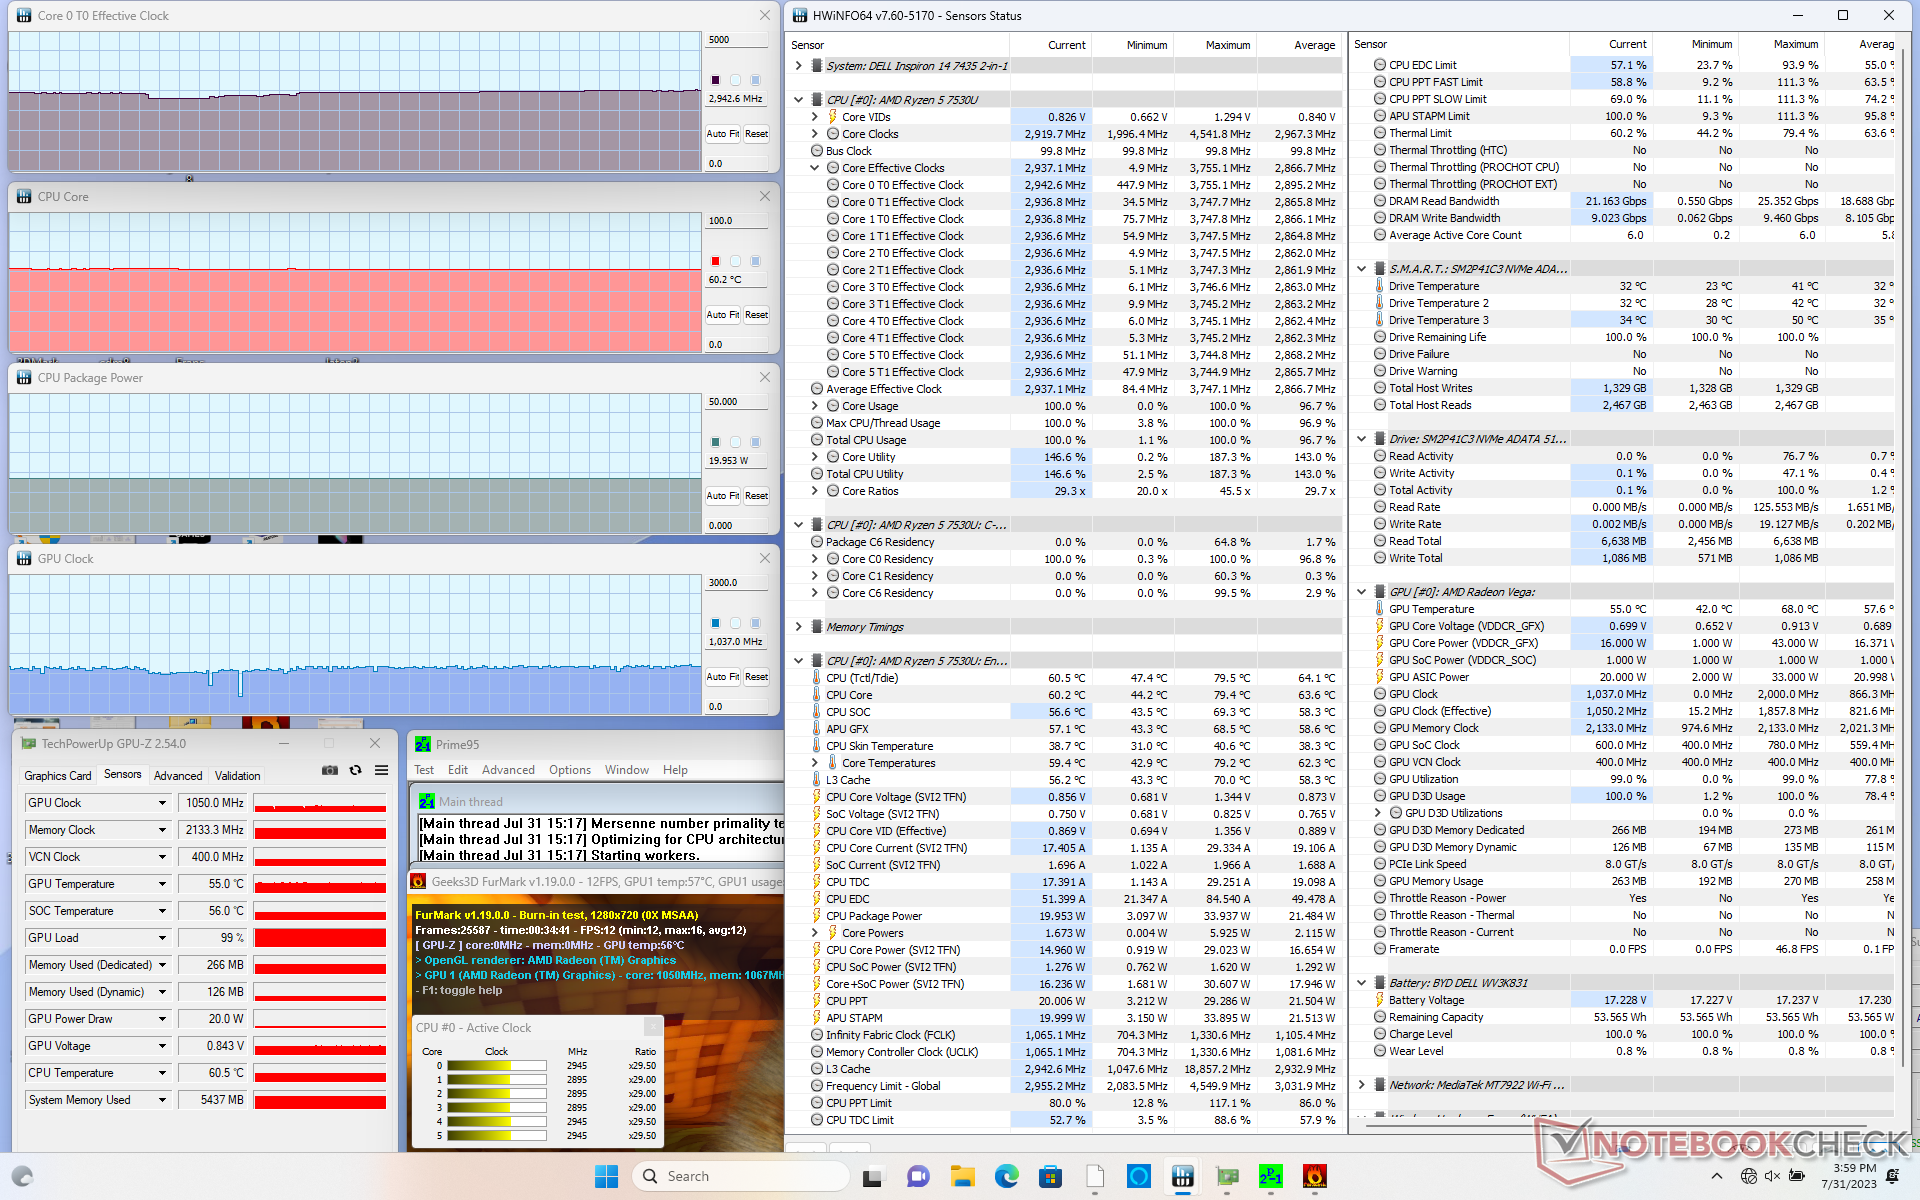
Task: Open the GPU Power Draw dropdown in GPU-Z
Action: 162,1019
